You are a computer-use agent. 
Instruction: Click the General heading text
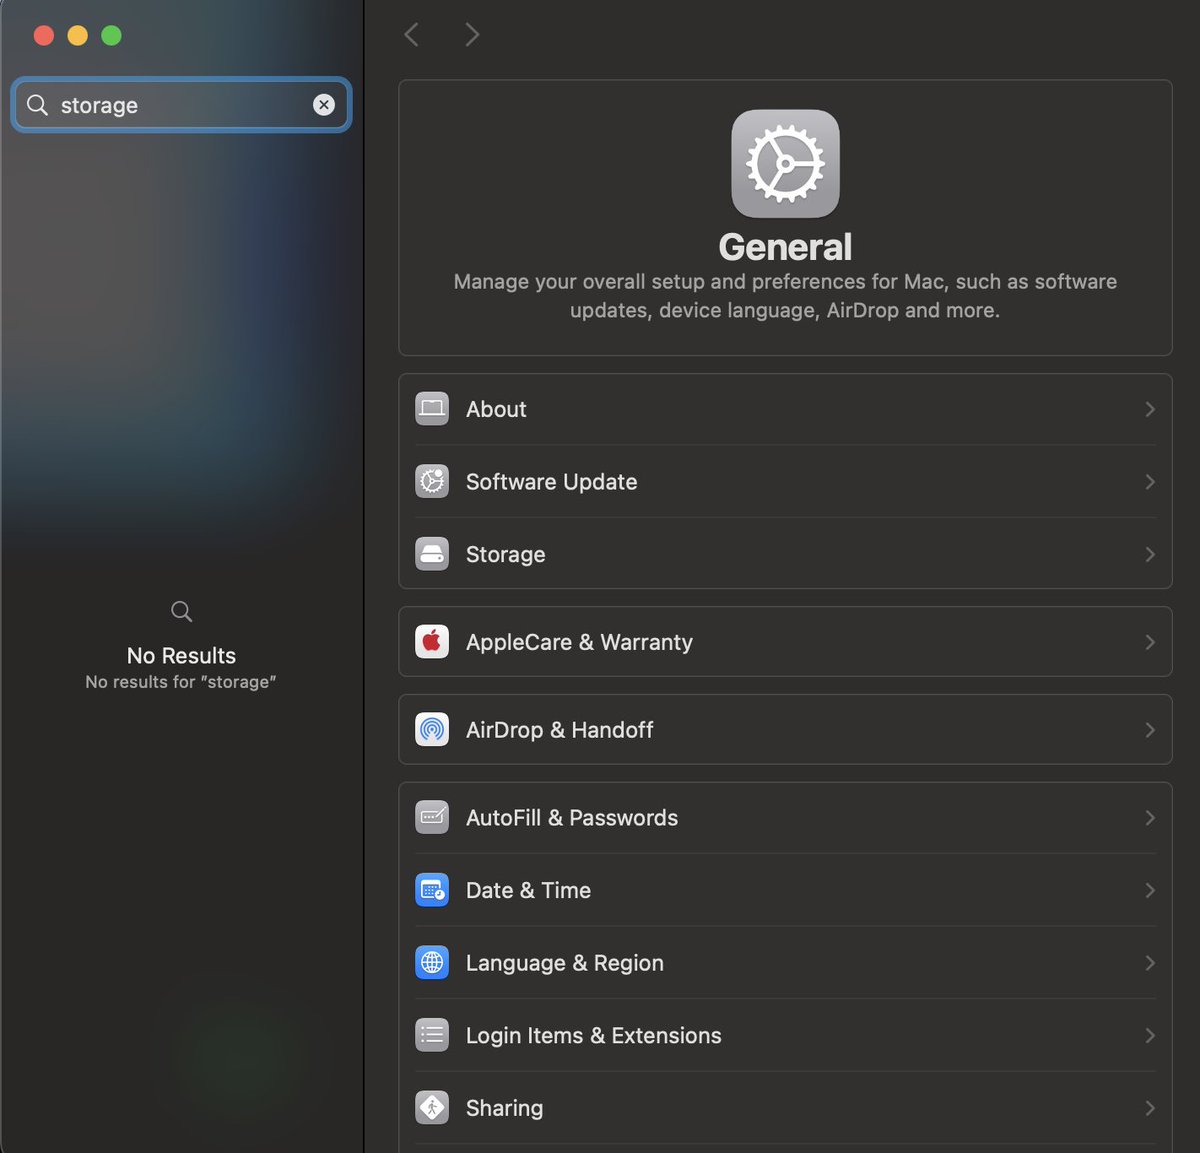tap(785, 247)
